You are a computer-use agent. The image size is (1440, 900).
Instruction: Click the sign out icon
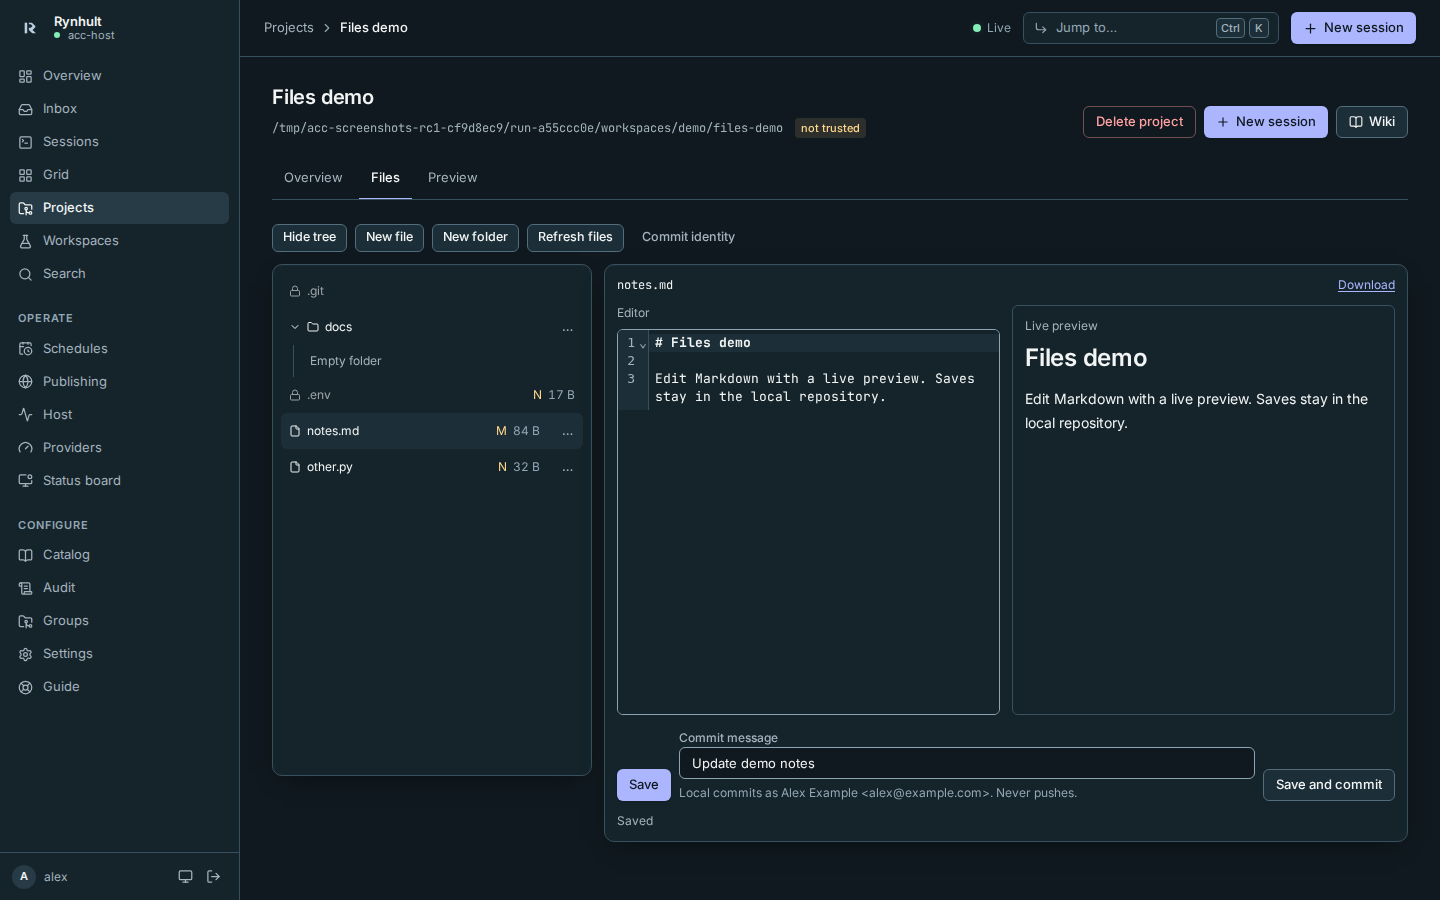213,877
